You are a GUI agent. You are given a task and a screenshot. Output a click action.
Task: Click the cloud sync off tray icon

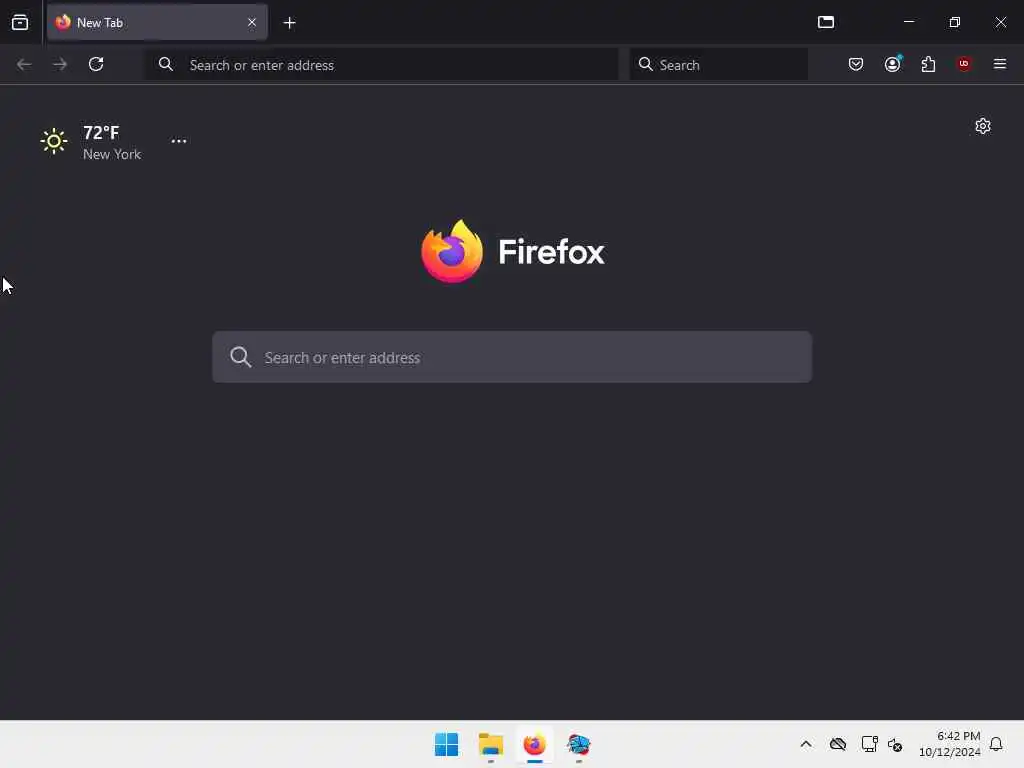point(838,744)
